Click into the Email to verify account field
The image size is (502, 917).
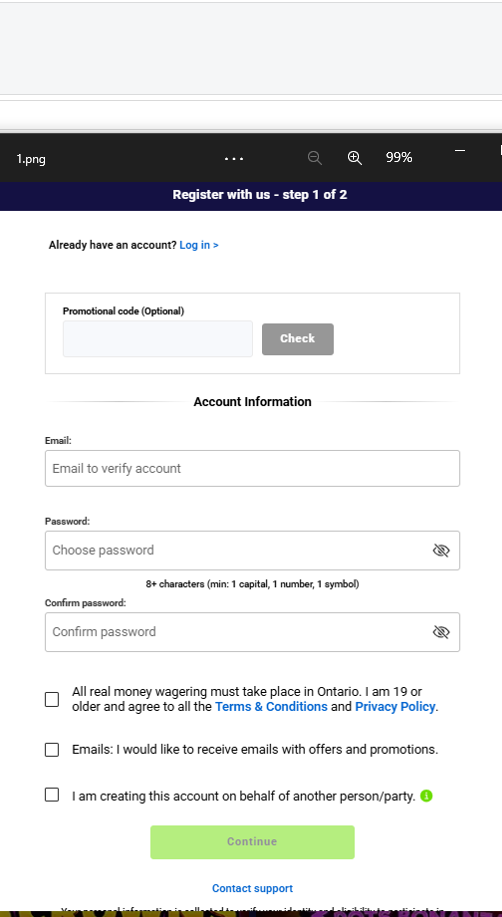(252, 468)
